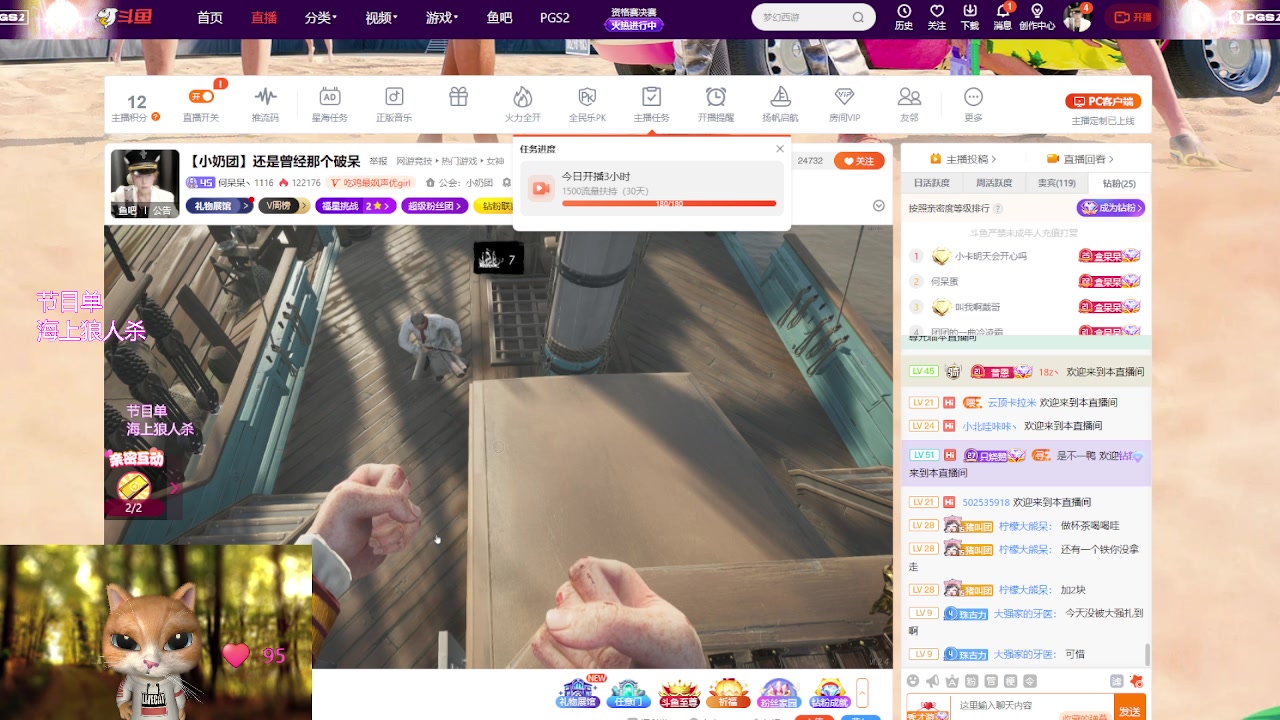Open the 直播回看 replay link
Screen dimensions: 1280x720
(1080, 159)
